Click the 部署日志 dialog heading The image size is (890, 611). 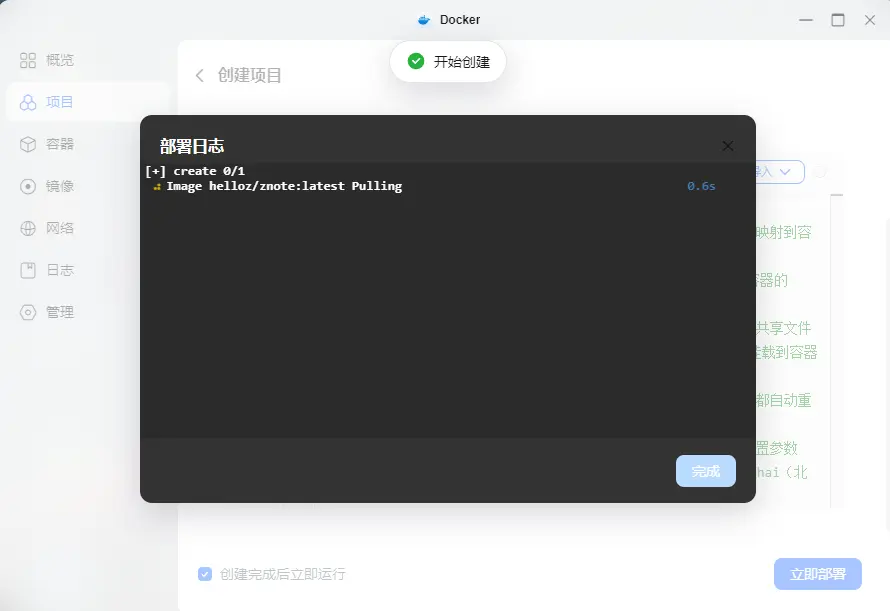click(192, 147)
